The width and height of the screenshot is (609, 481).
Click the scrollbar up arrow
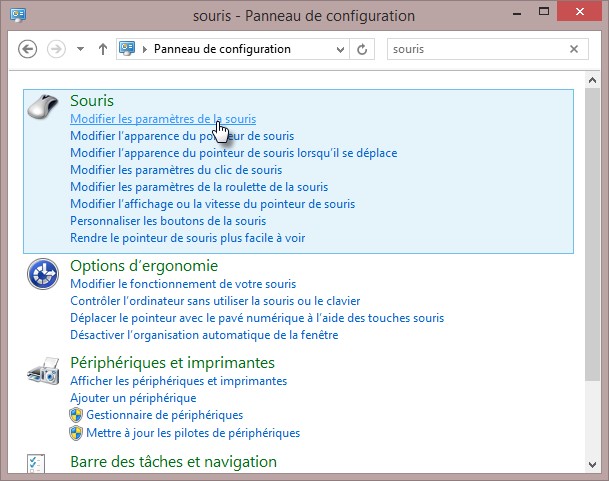(592, 80)
